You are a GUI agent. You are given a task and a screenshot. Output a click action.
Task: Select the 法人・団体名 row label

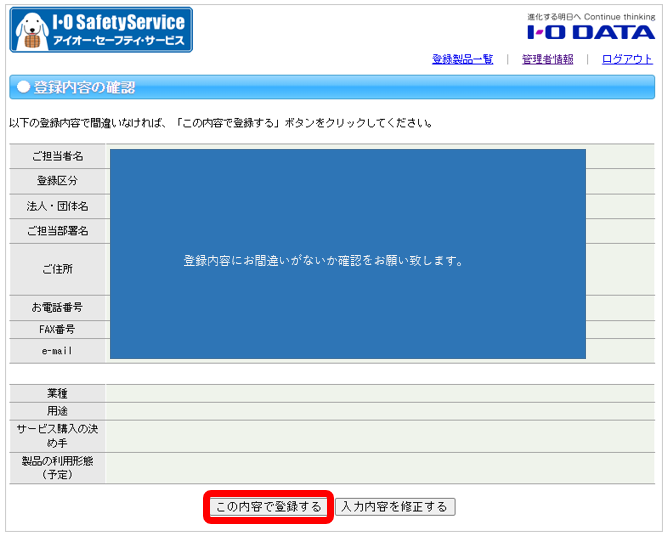[57, 206]
